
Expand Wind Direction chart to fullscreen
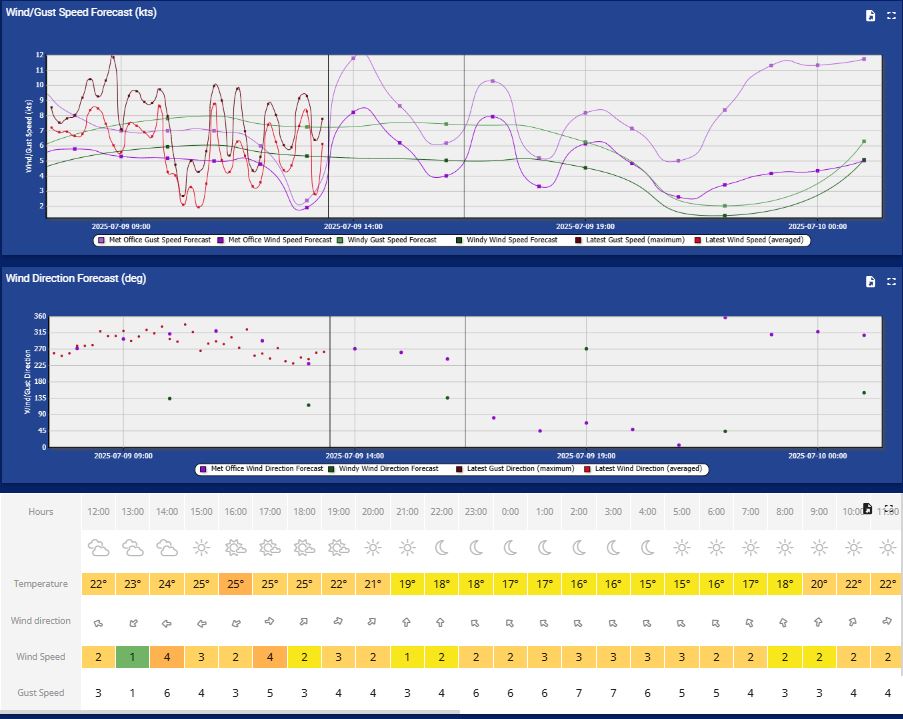[891, 282]
